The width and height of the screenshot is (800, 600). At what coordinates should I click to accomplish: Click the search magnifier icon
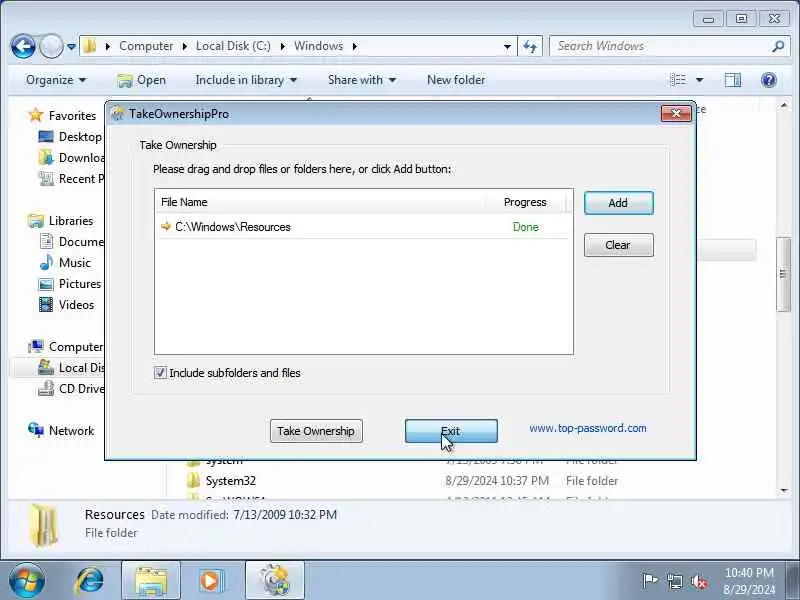pos(778,46)
